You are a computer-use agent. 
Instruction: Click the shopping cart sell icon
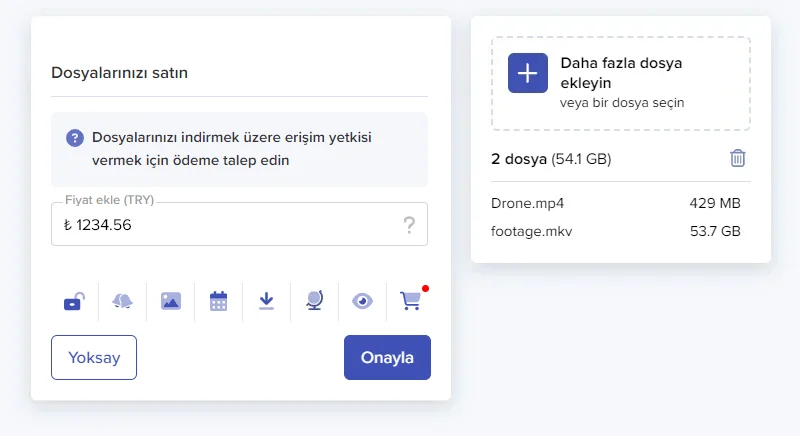[x=410, y=300]
